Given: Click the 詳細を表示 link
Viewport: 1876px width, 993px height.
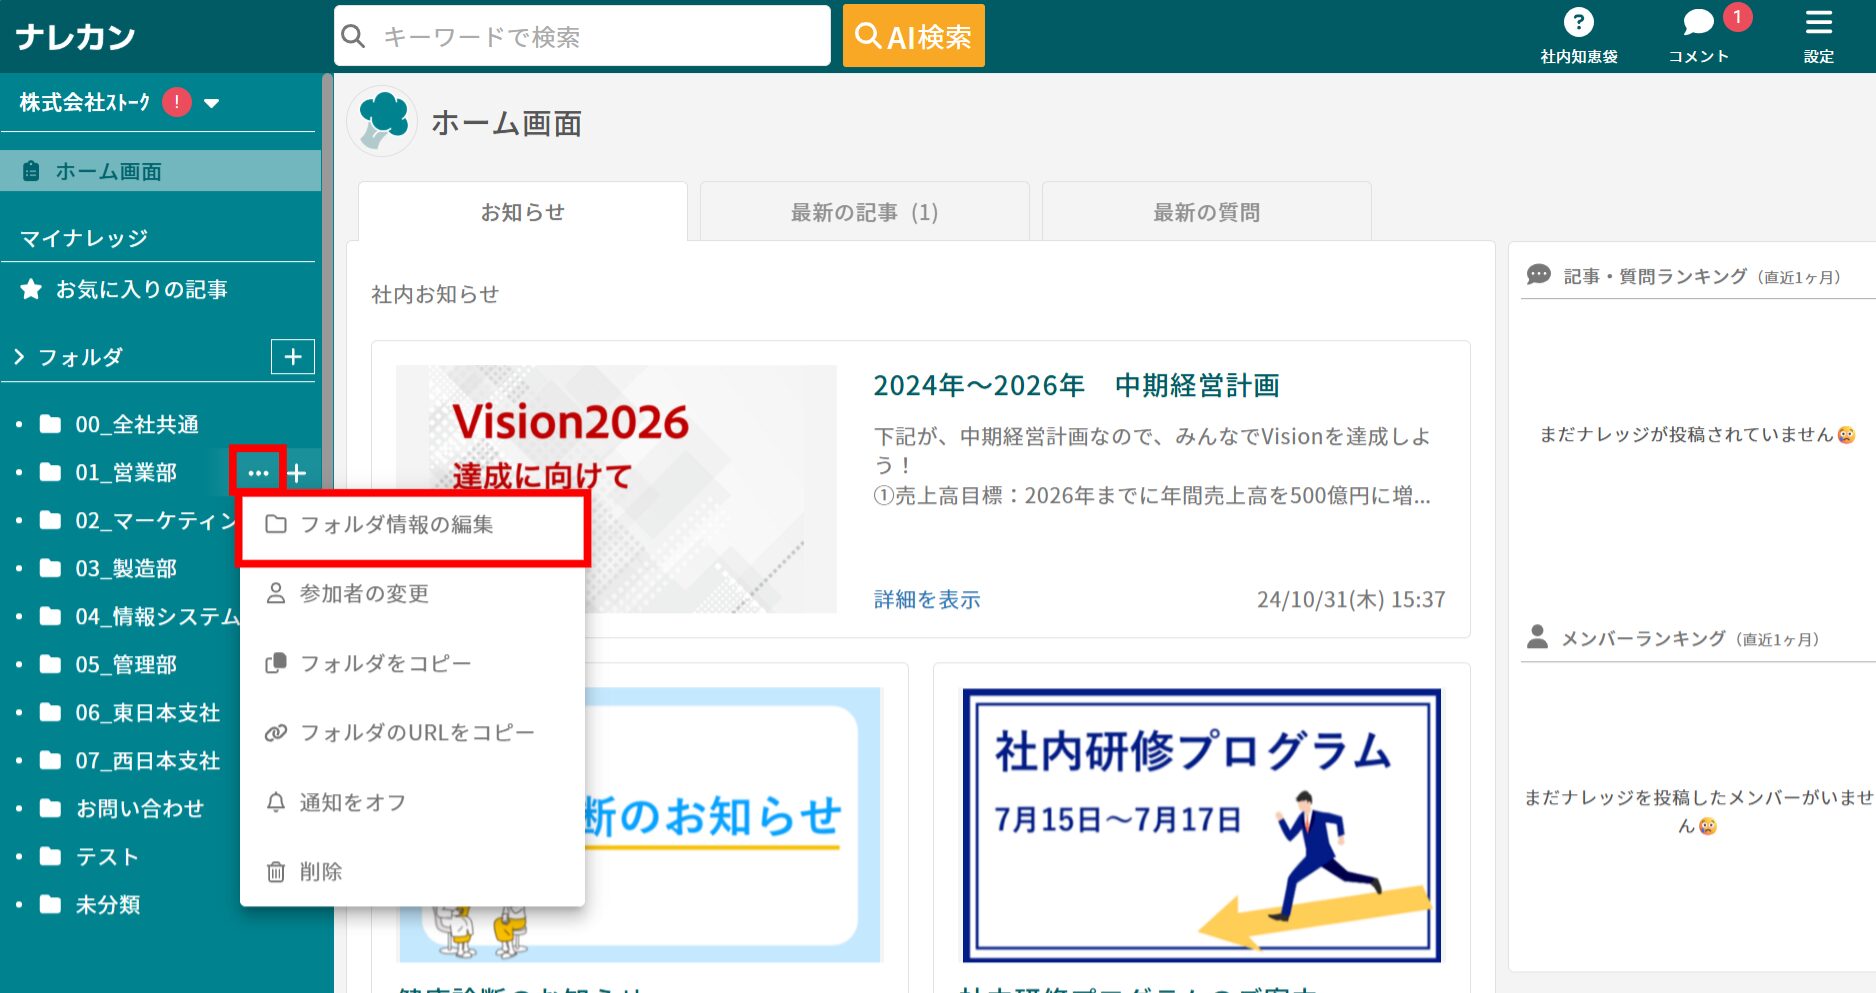Looking at the screenshot, I should click(927, 599).
